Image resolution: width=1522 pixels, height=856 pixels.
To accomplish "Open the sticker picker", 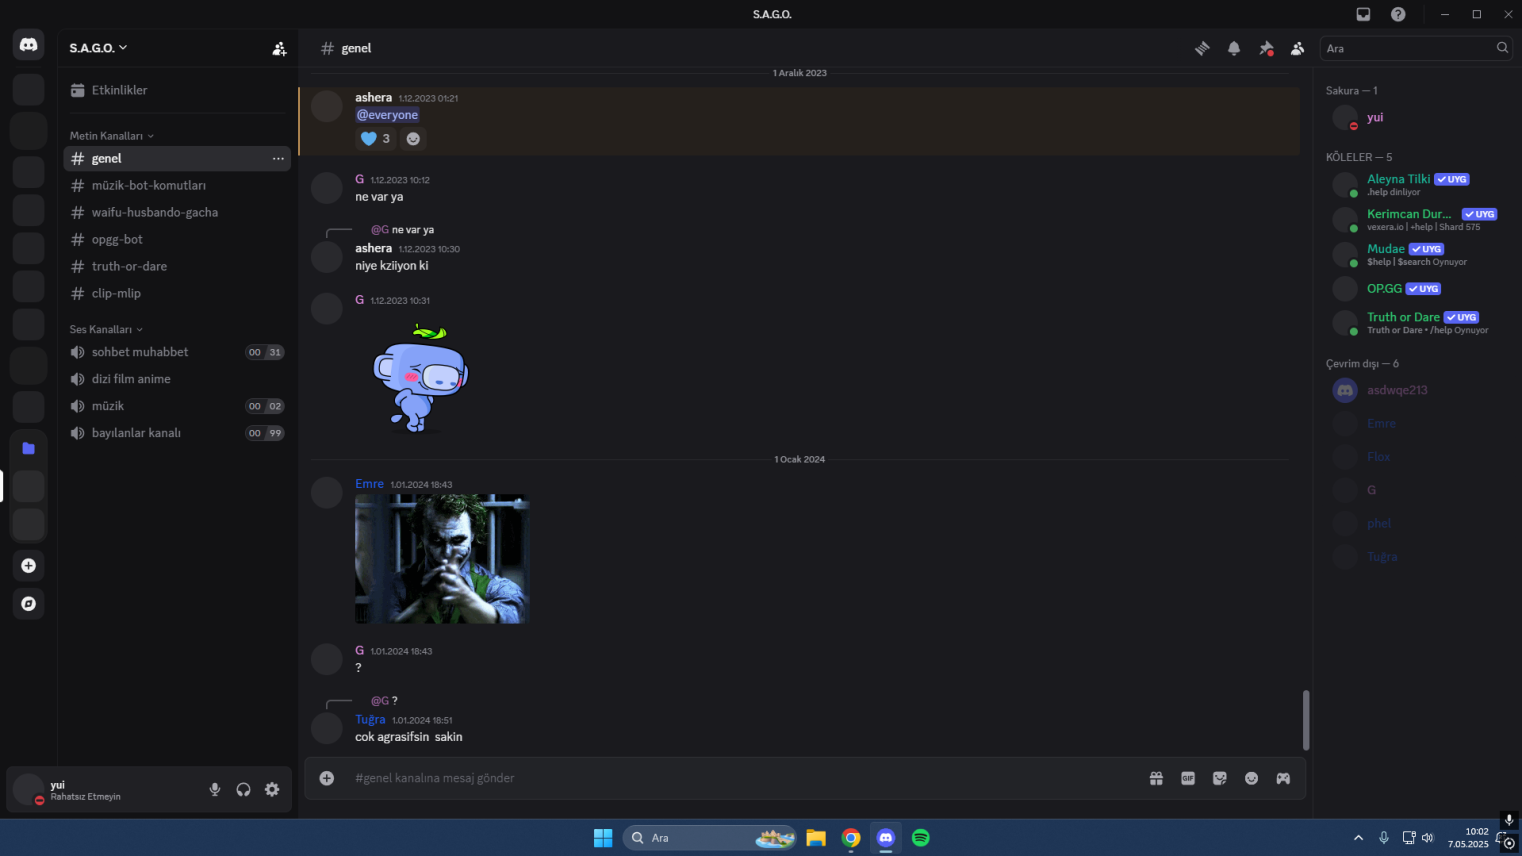I will pyautogui.click(x=1220, y=778).
